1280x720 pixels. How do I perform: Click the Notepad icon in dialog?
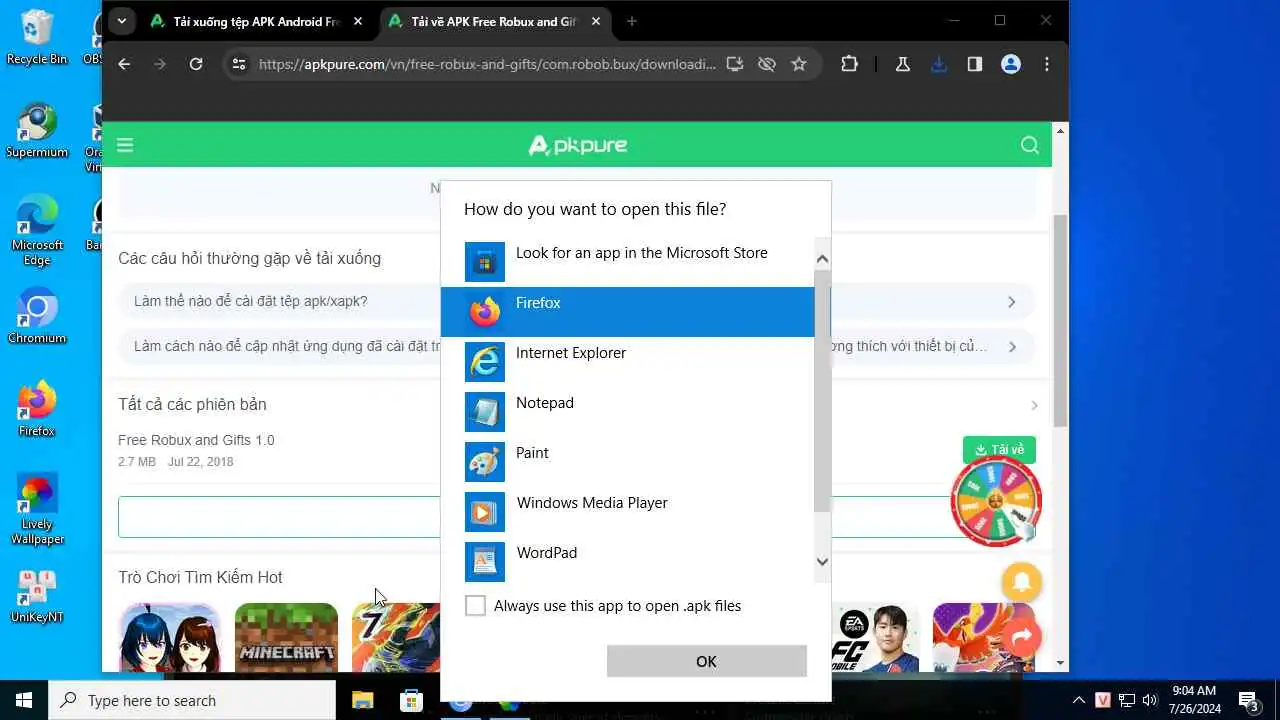pyautogui.click(x=485, y=412)
